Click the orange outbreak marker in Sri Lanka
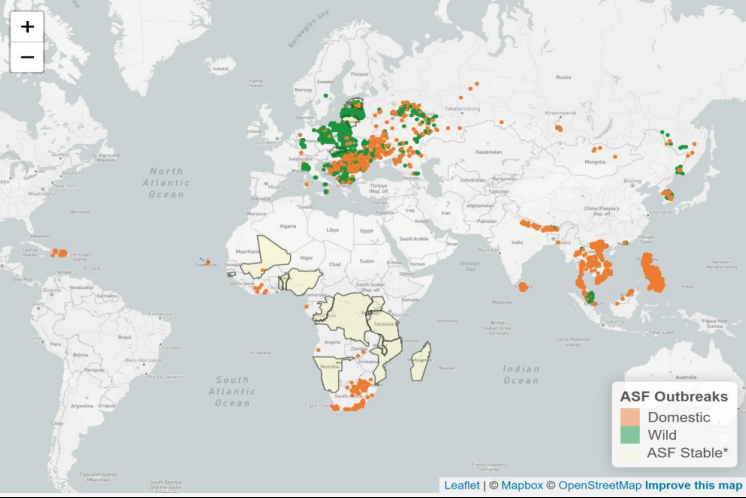The width and height of the screenshot is (746, 498). tap(523, 288)
